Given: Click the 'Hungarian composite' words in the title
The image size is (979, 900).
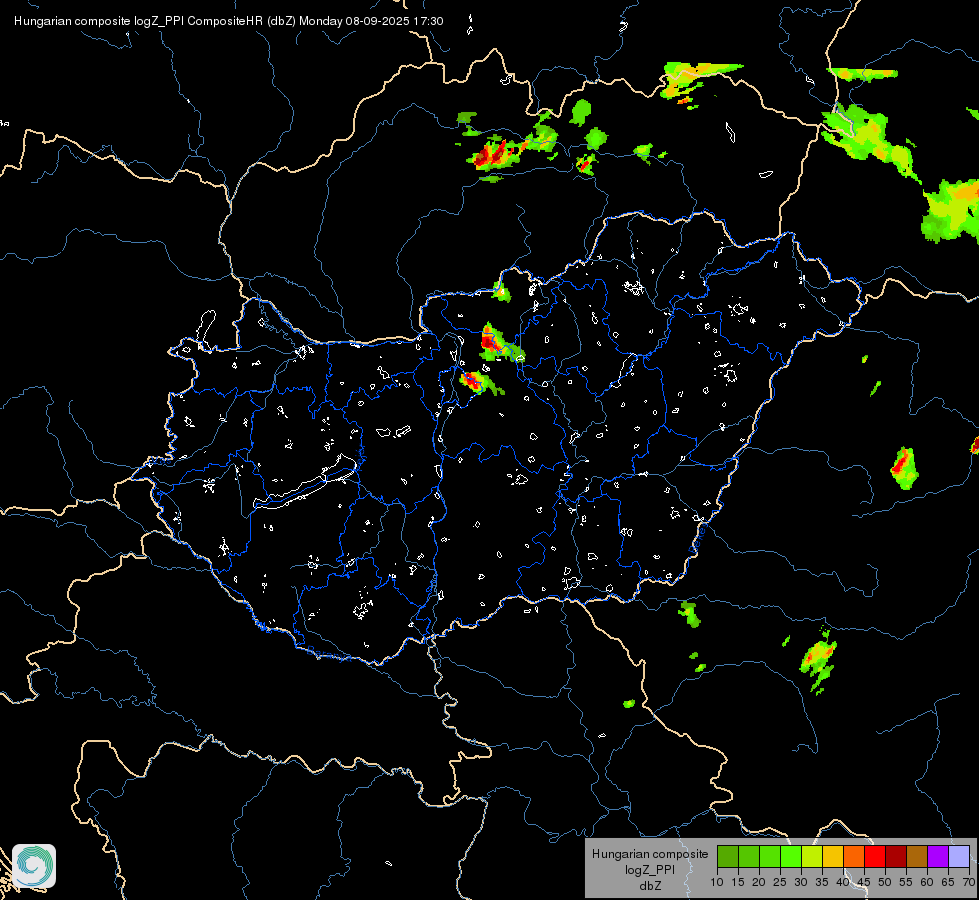Looking at the screenshot, I should (72, 21).
